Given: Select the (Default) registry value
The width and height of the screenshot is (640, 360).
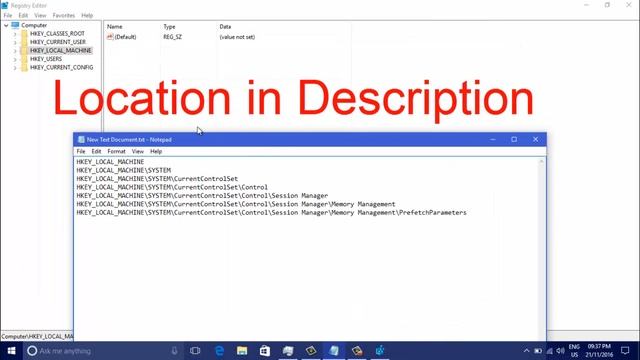Looking at the screenshot, I should (x=125, y=37).
